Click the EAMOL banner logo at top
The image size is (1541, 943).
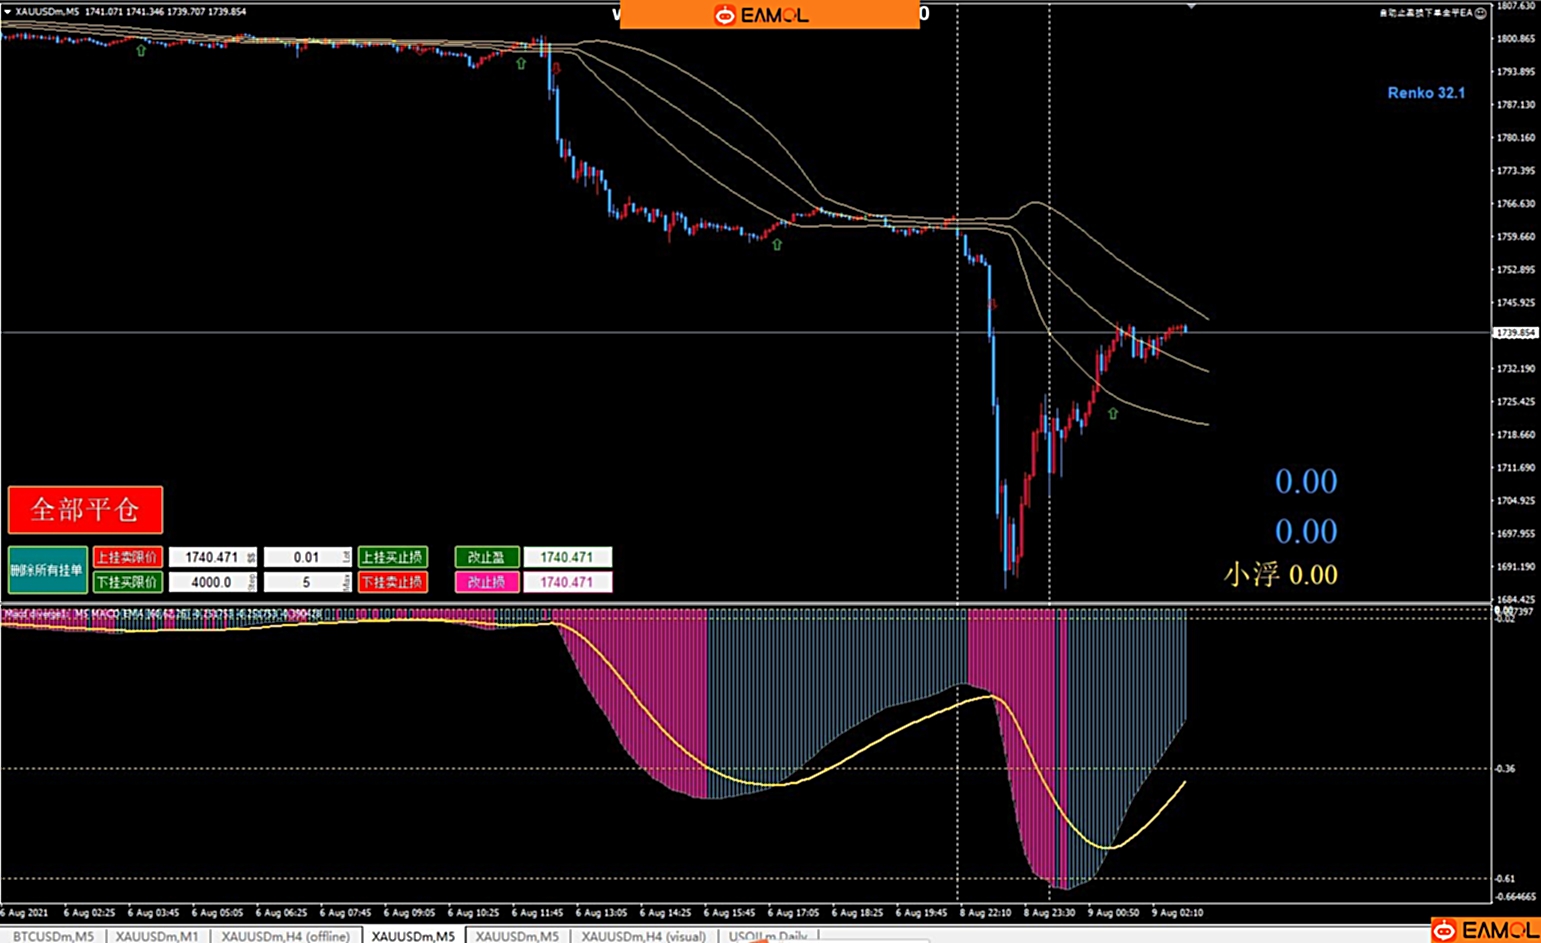pyautogui.click(x=768, y=15)
